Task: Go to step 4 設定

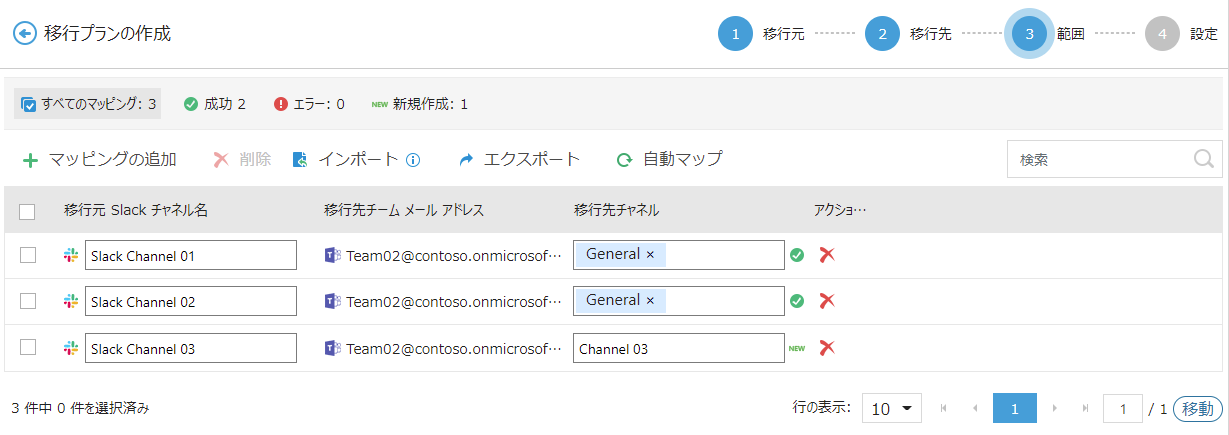Action: tap(1162, 34)
